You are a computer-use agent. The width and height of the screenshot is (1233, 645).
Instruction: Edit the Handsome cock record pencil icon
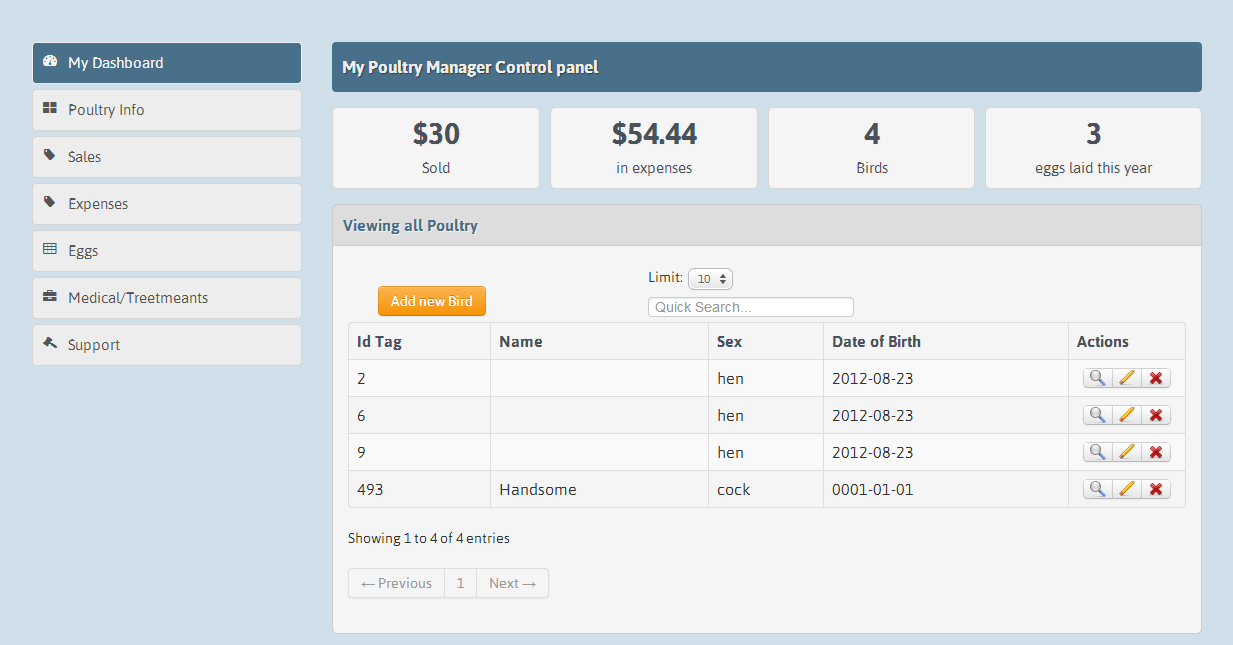(1127, 489)
